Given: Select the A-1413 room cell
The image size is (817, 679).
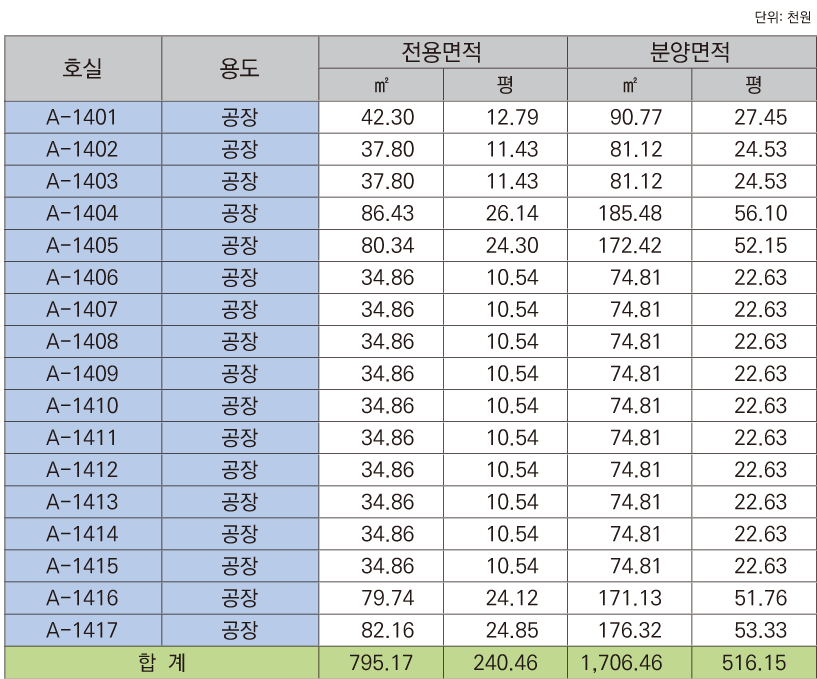Looking at the screenshot, I should pyautogui.click(x=82, y=502).
